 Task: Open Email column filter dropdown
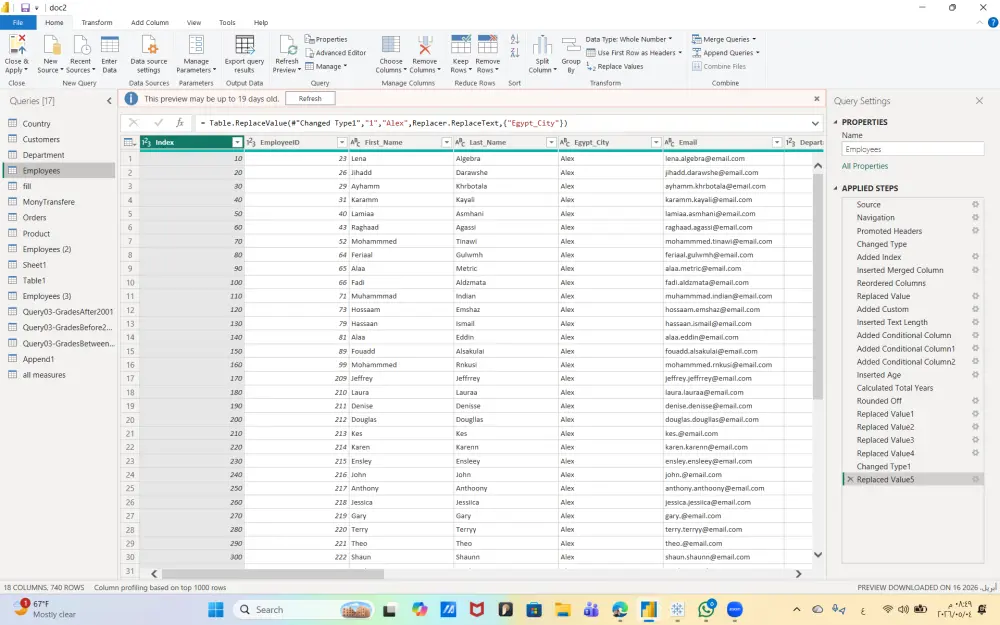[x=777, y=142]
